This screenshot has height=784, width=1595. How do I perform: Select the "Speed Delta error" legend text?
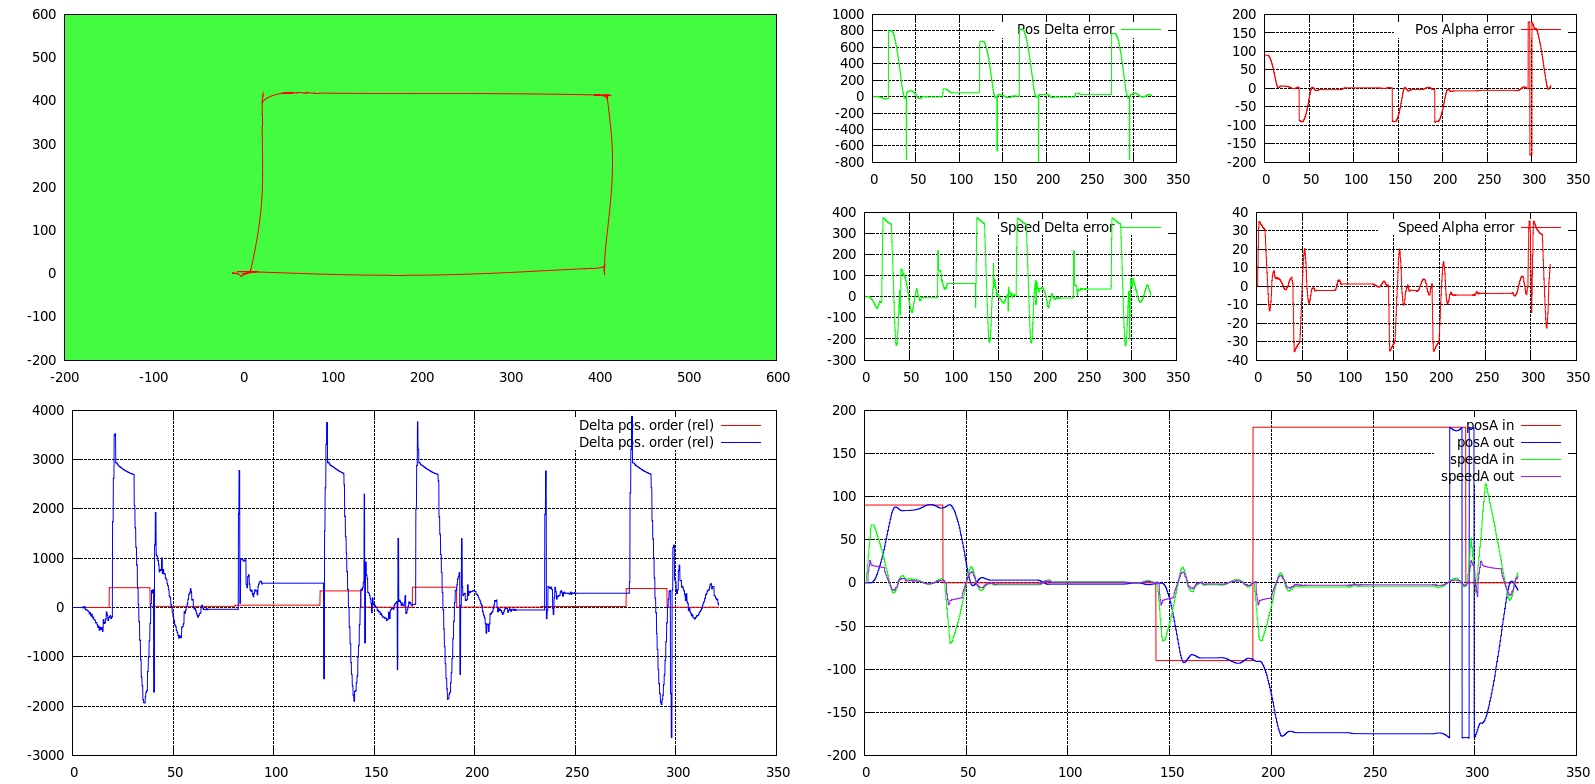point(1056,227)
